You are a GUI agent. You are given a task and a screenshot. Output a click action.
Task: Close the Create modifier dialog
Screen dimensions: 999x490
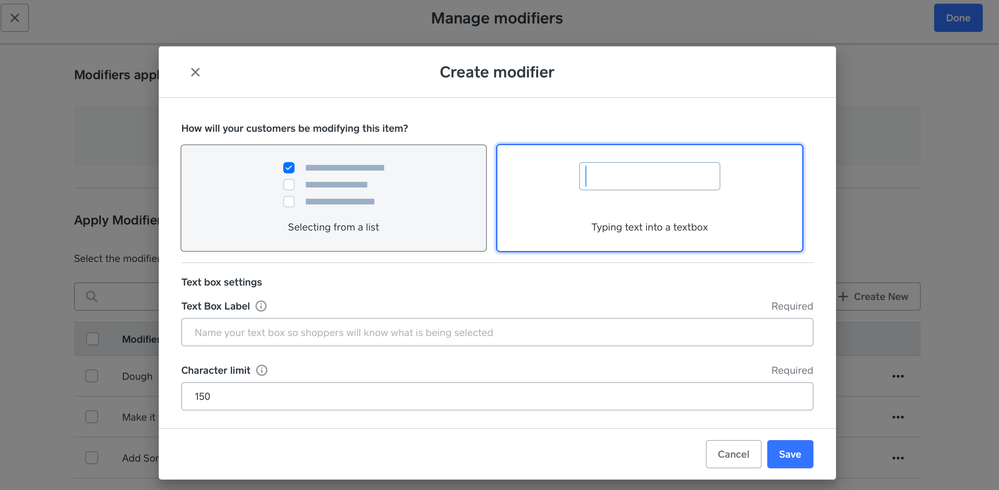click(x=195, y=72)
